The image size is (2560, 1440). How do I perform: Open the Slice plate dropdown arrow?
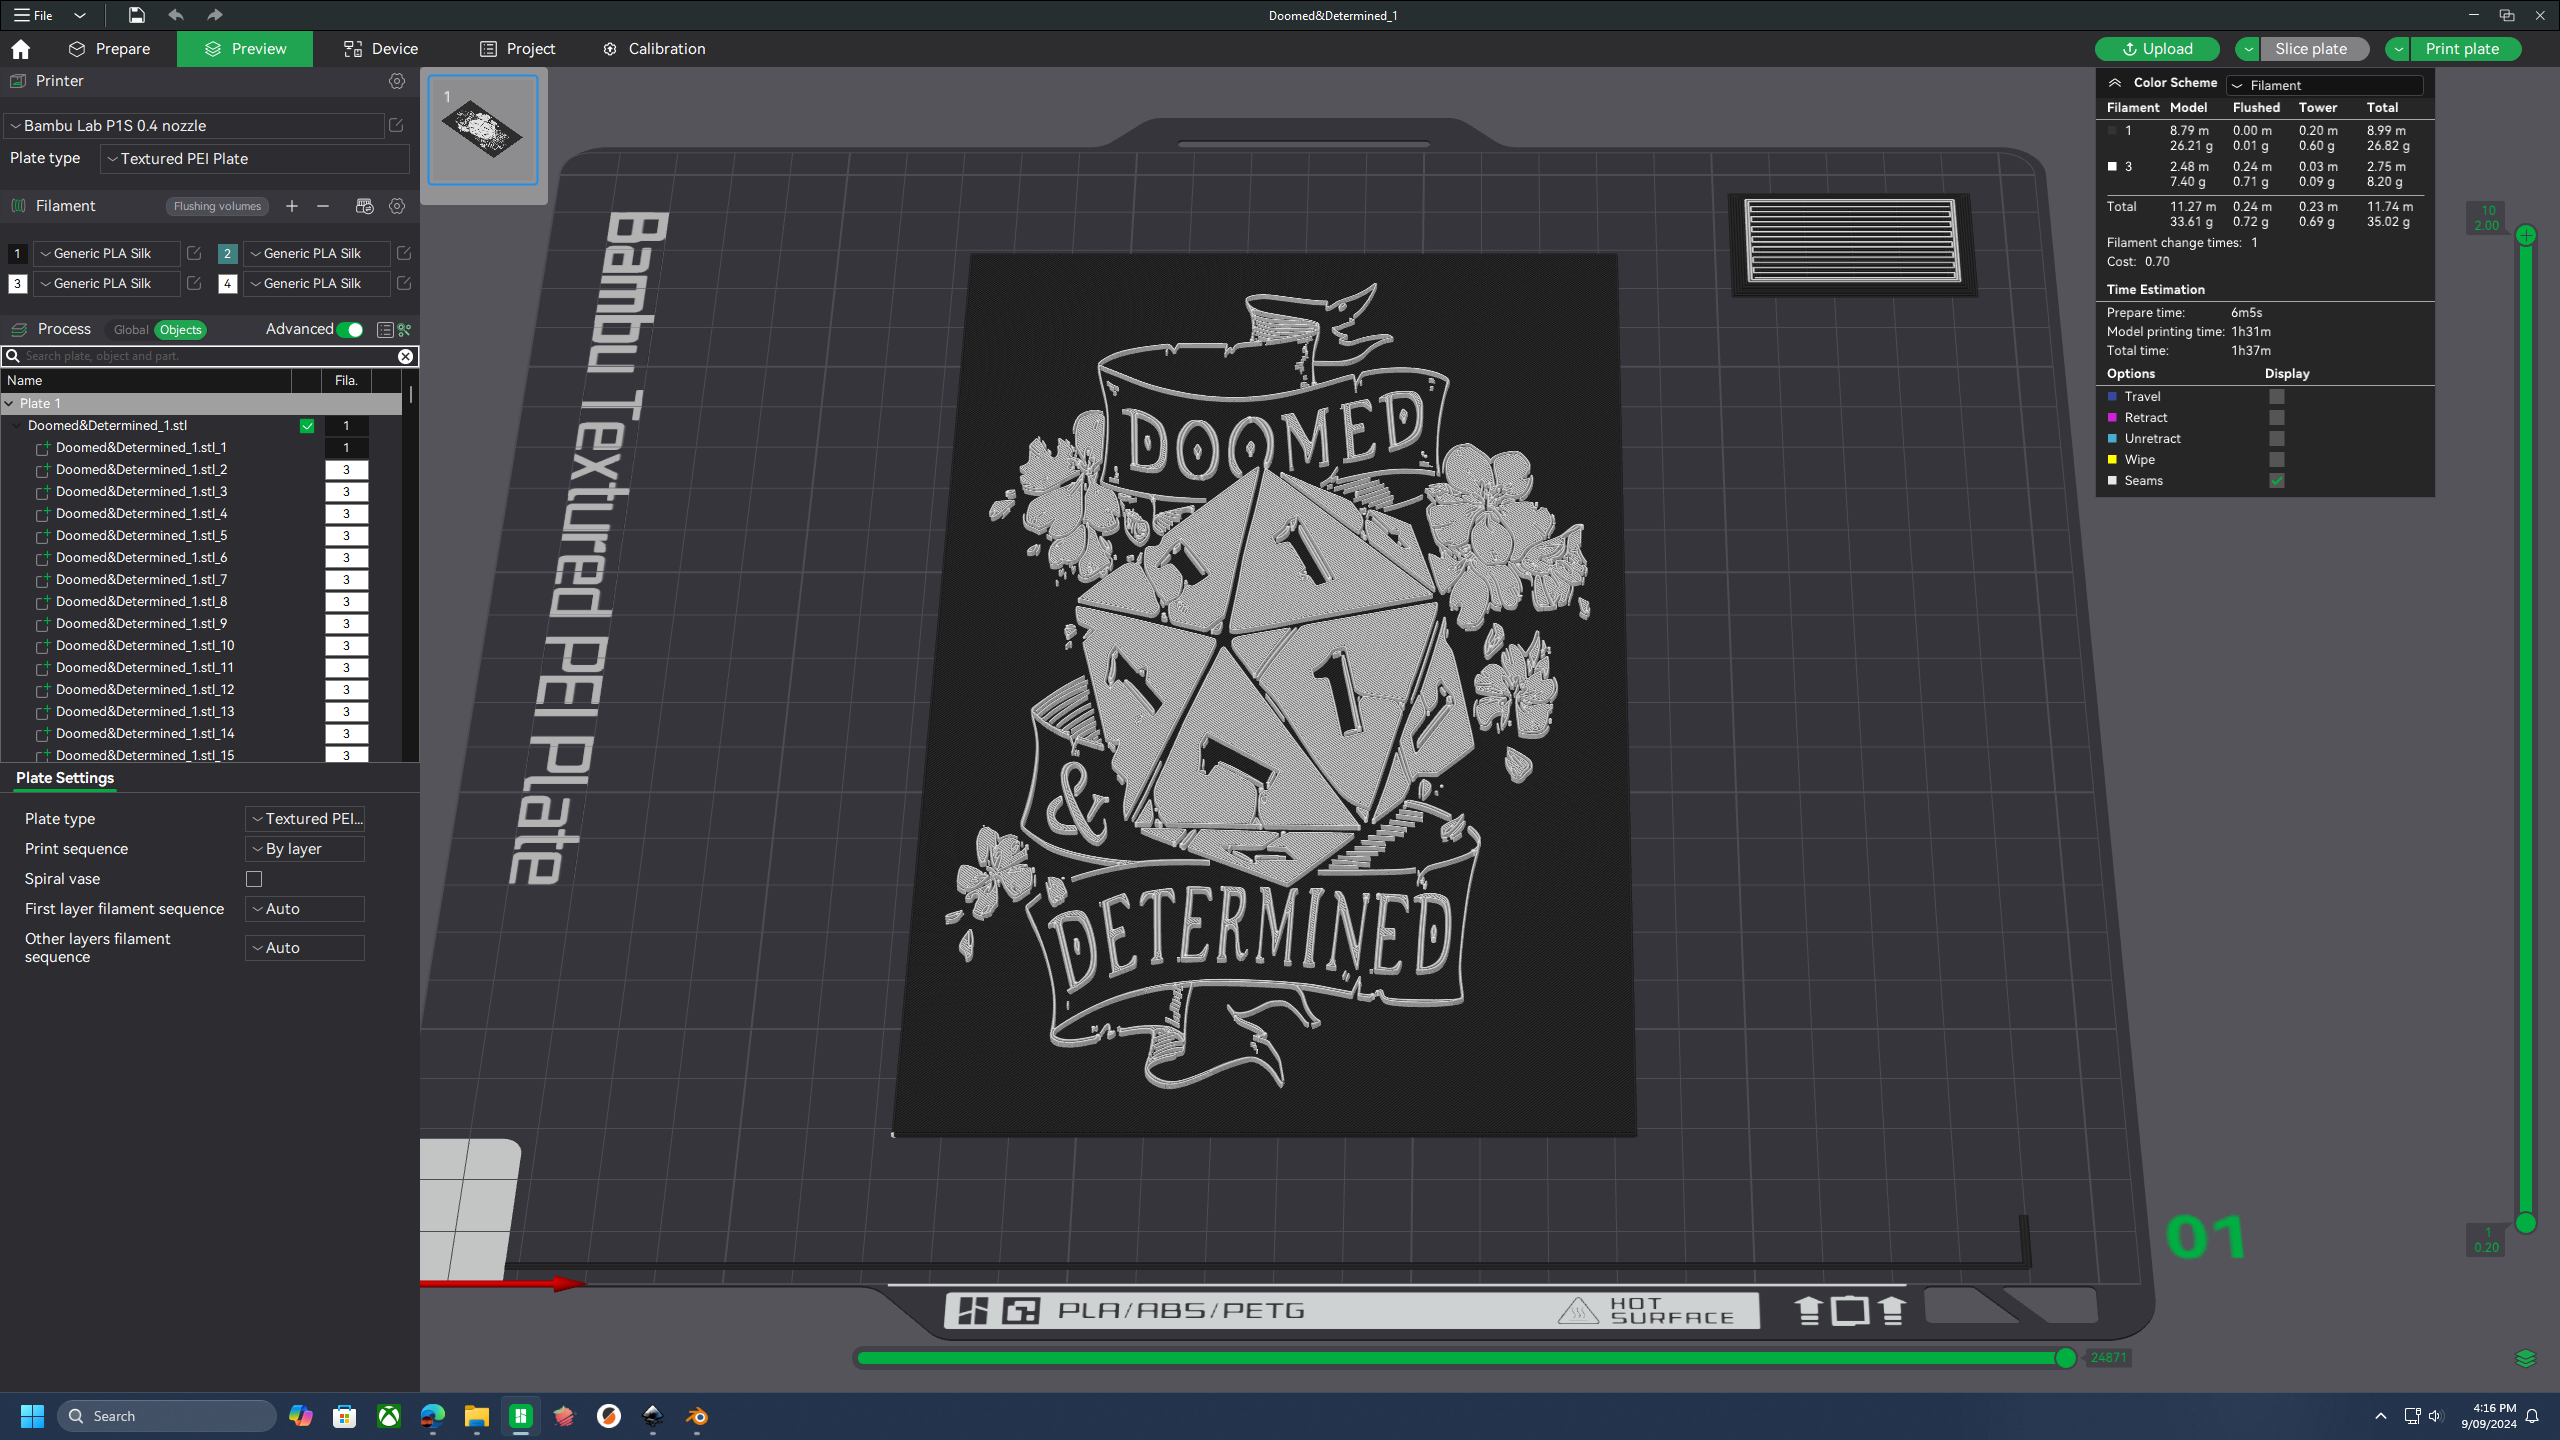pos(2248,49)
